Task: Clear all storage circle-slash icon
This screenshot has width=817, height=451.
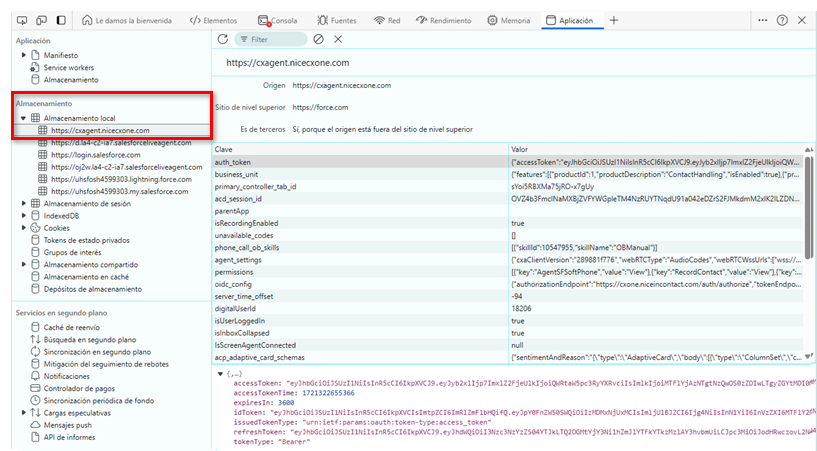Action: pyautogui.click(x=318, y=39)
